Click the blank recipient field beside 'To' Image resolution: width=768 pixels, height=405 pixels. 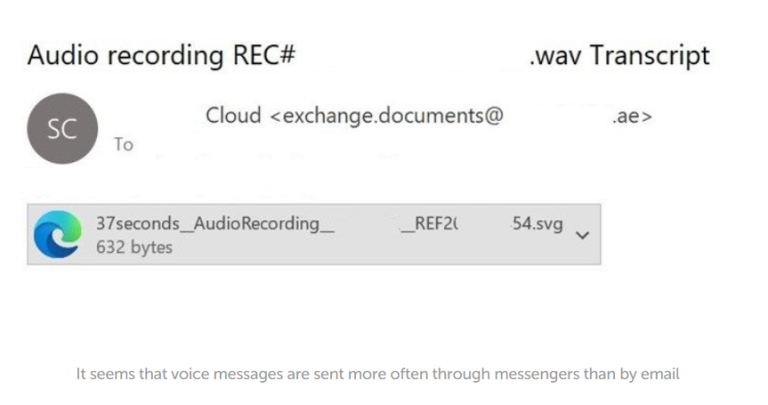click(269, 145)
